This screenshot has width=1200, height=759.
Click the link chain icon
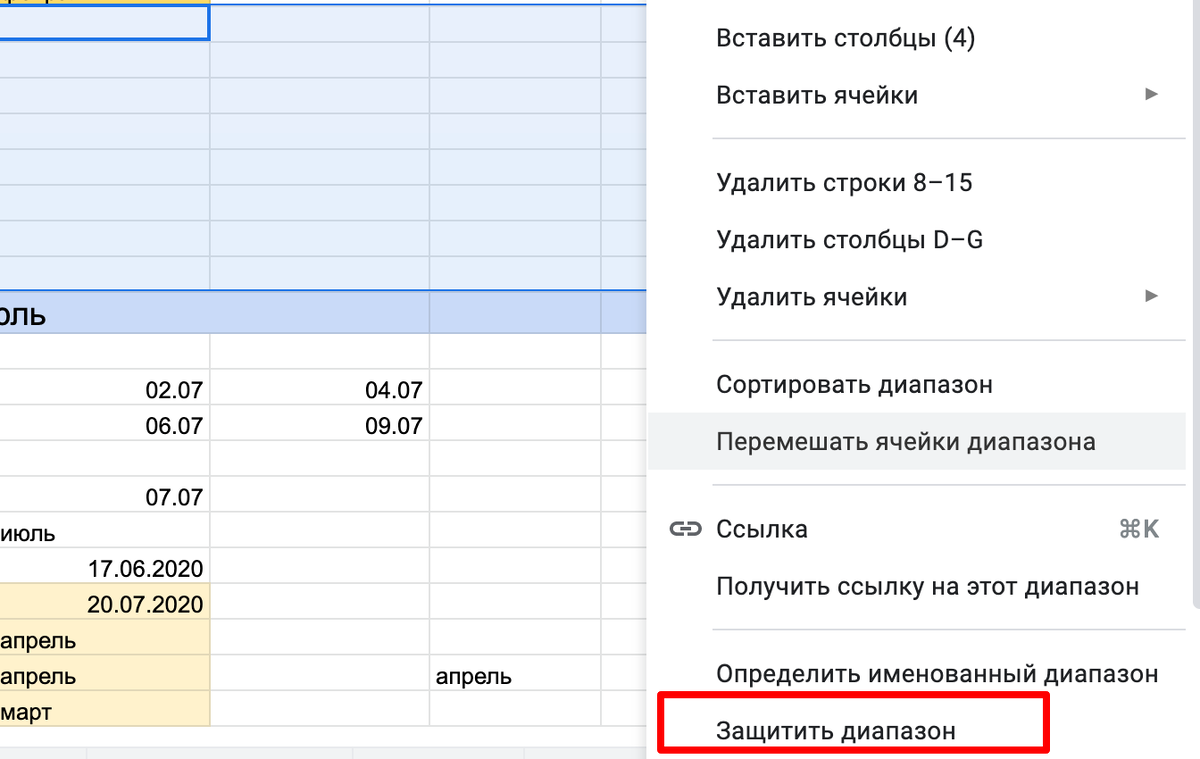(x=684, y=530)
